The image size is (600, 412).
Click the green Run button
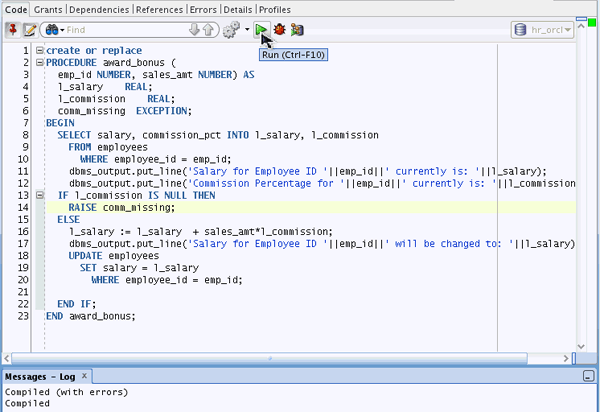[261, 30]
